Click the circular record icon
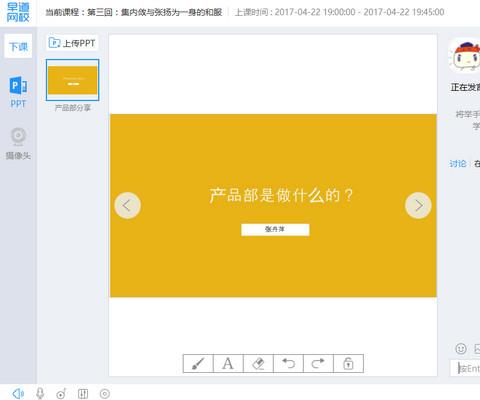This screenshot has height=400, width=480. 105,394
